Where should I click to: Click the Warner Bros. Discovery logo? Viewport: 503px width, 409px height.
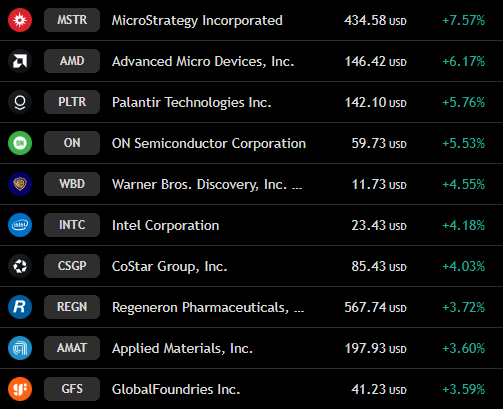(x=20, y=184)
